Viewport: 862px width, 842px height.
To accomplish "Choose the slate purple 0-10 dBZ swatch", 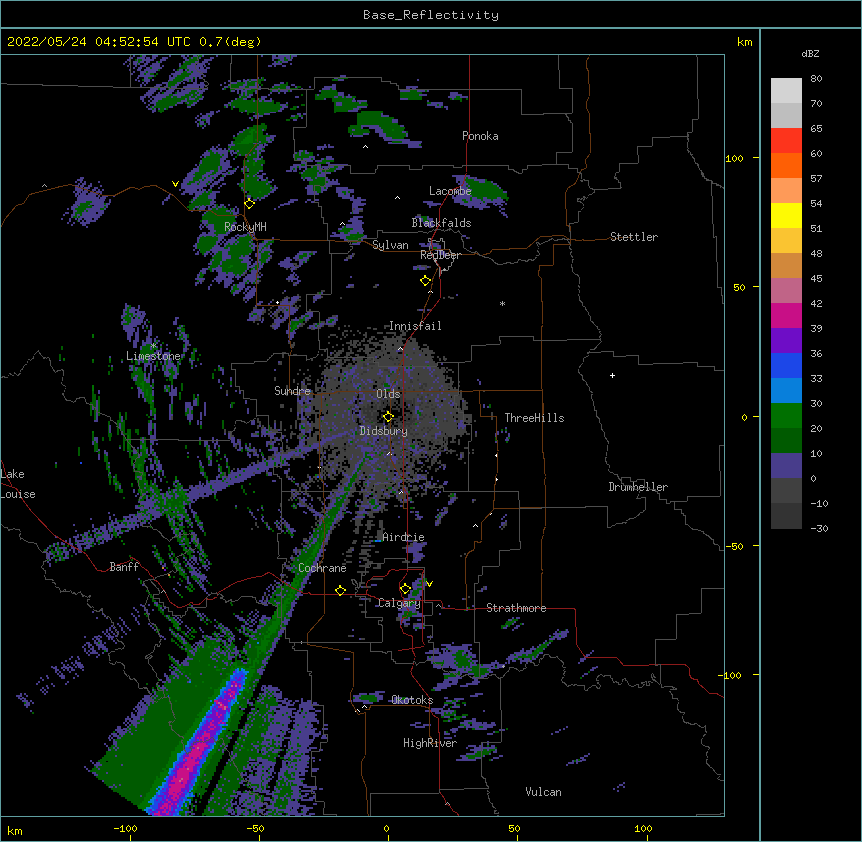I will click(x=786, y=466).
